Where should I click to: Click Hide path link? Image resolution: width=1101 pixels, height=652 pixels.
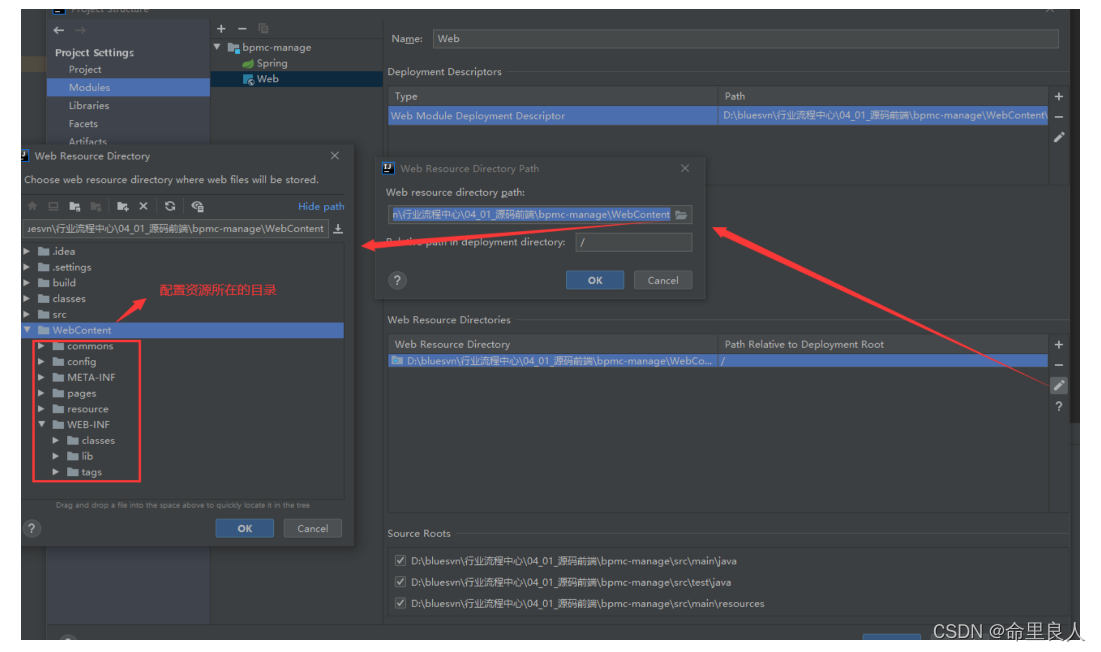click(x=321, y=206)
